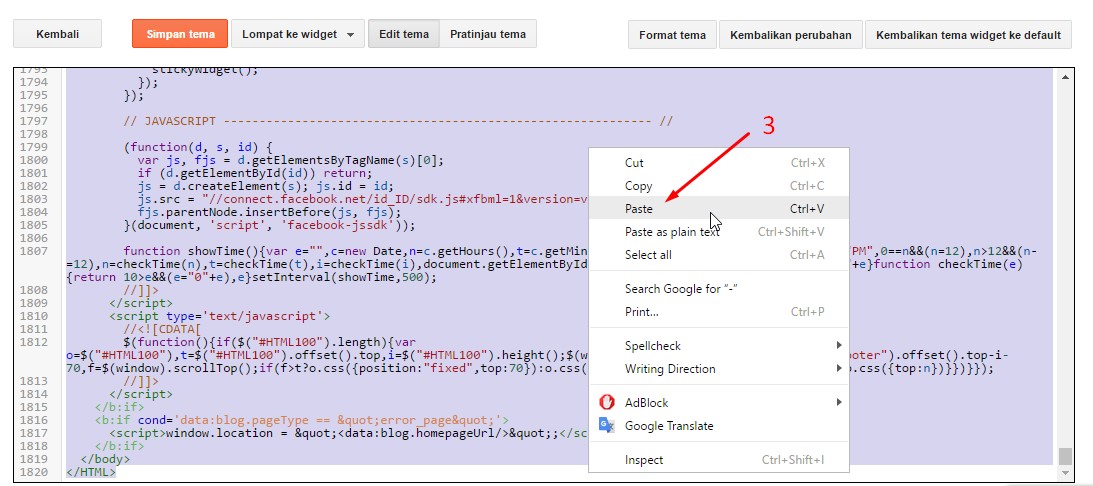Switch to Pratinjau tema tab

[x=488, y=34]
